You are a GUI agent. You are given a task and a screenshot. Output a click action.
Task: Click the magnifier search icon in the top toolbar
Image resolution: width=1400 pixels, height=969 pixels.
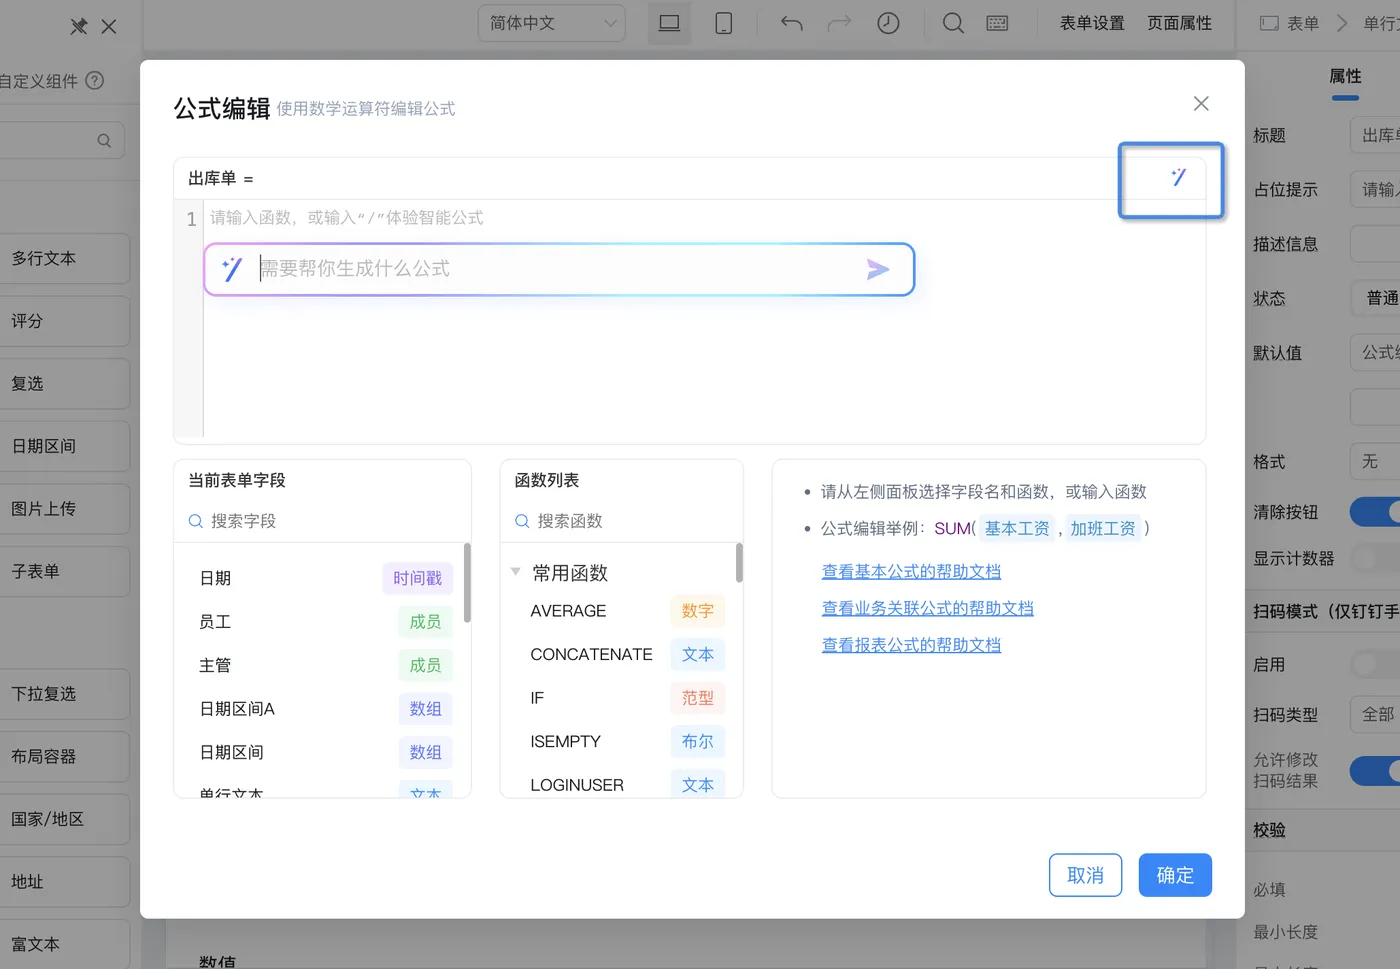[x=953, y=23]
